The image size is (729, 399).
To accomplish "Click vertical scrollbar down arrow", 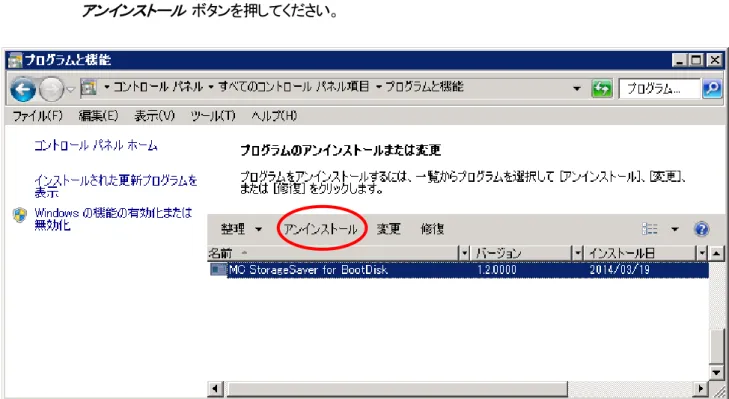I will pos(716,372).
